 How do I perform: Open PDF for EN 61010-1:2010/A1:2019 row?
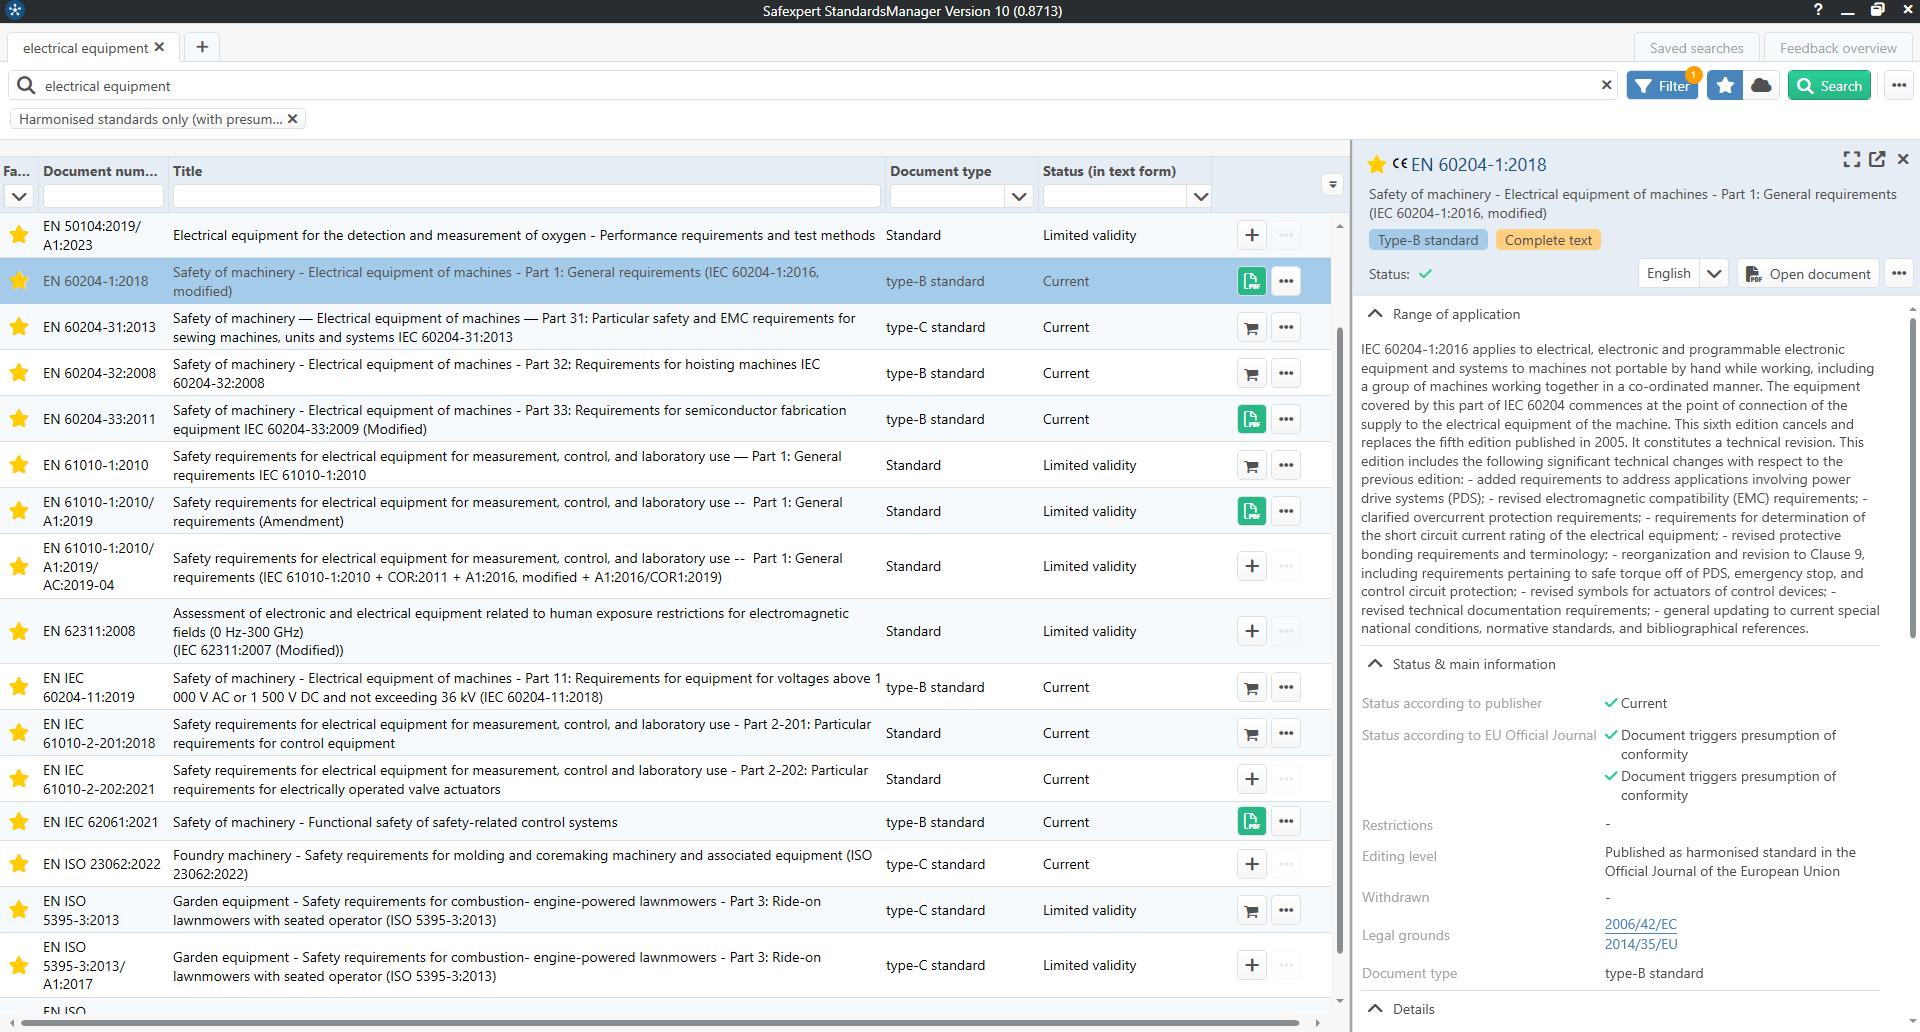tap(1252, 511)
